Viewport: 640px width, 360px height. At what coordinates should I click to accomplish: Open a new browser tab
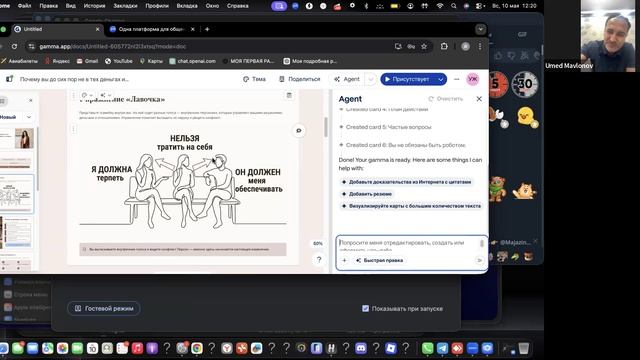point(207,29)
